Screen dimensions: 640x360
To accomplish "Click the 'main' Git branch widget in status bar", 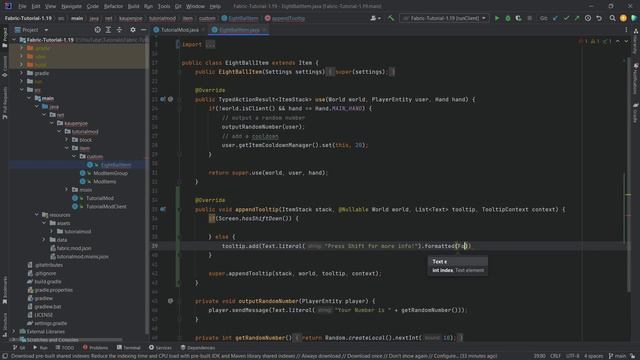I will tap(617, 356).
